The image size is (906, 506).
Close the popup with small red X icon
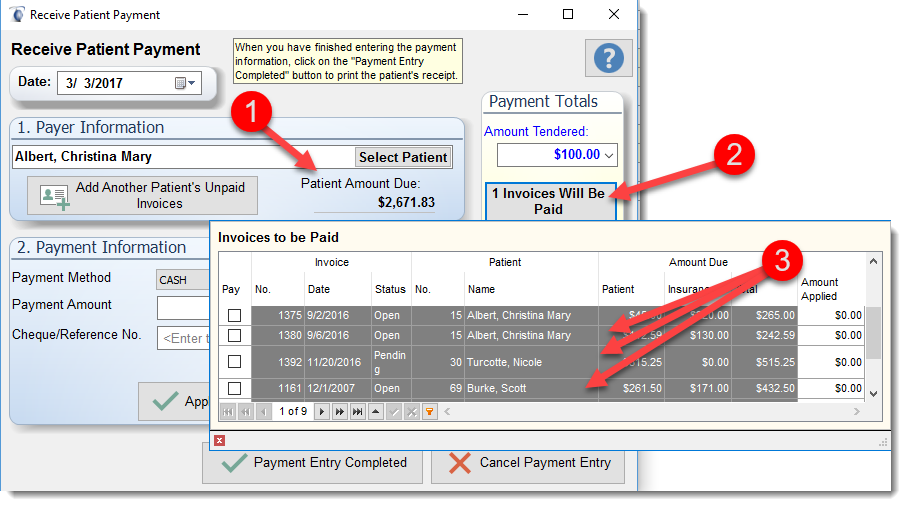tap(219, 440)
